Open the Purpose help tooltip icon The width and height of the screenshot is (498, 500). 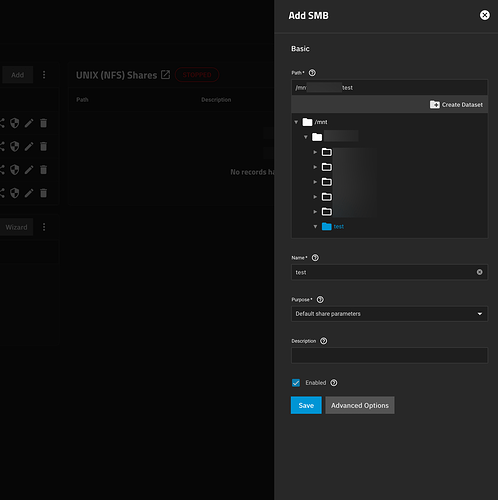point(320,300)
